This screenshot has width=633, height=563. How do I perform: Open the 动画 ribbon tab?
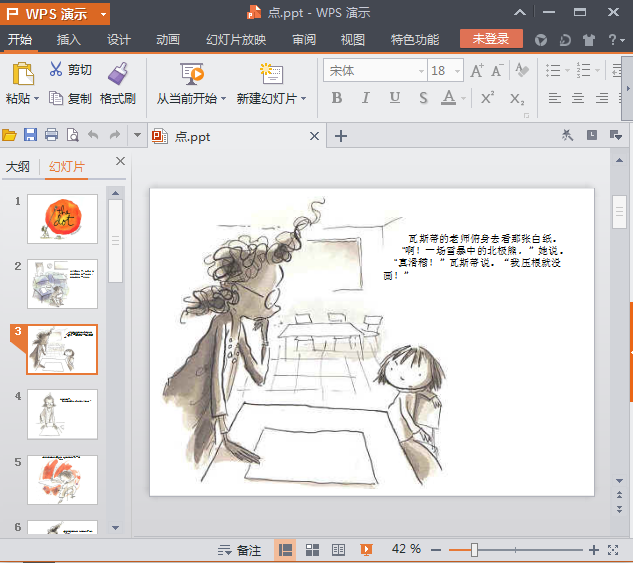(x=168, y=40)
